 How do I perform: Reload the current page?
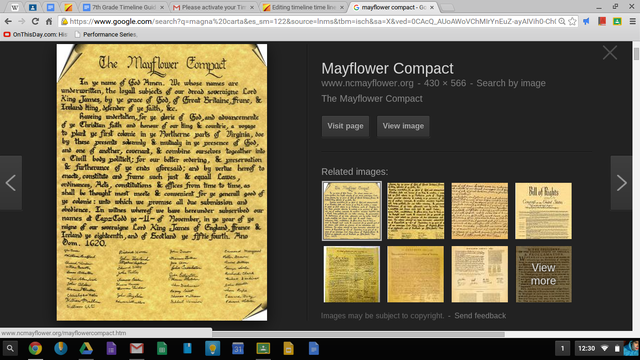click(x=35, y=21)
